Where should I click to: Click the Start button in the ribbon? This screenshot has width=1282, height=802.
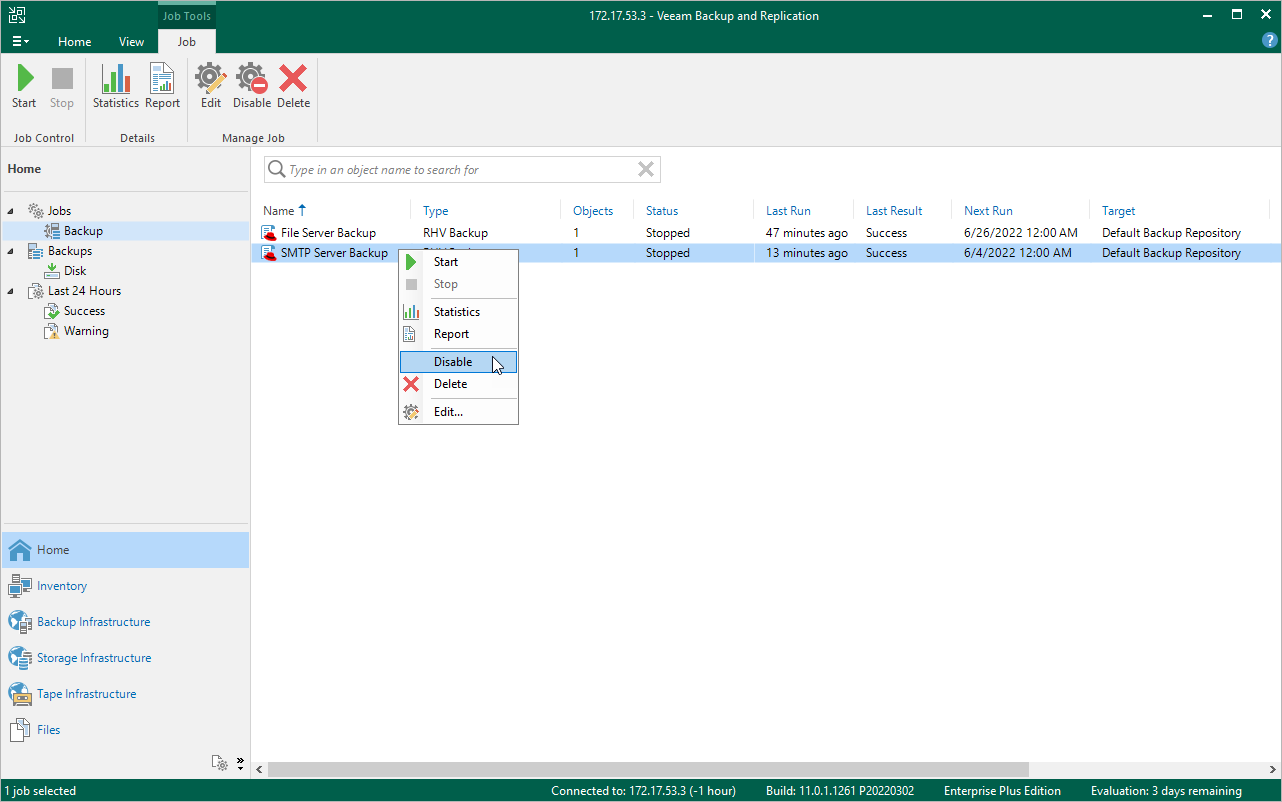pos(24,87)
